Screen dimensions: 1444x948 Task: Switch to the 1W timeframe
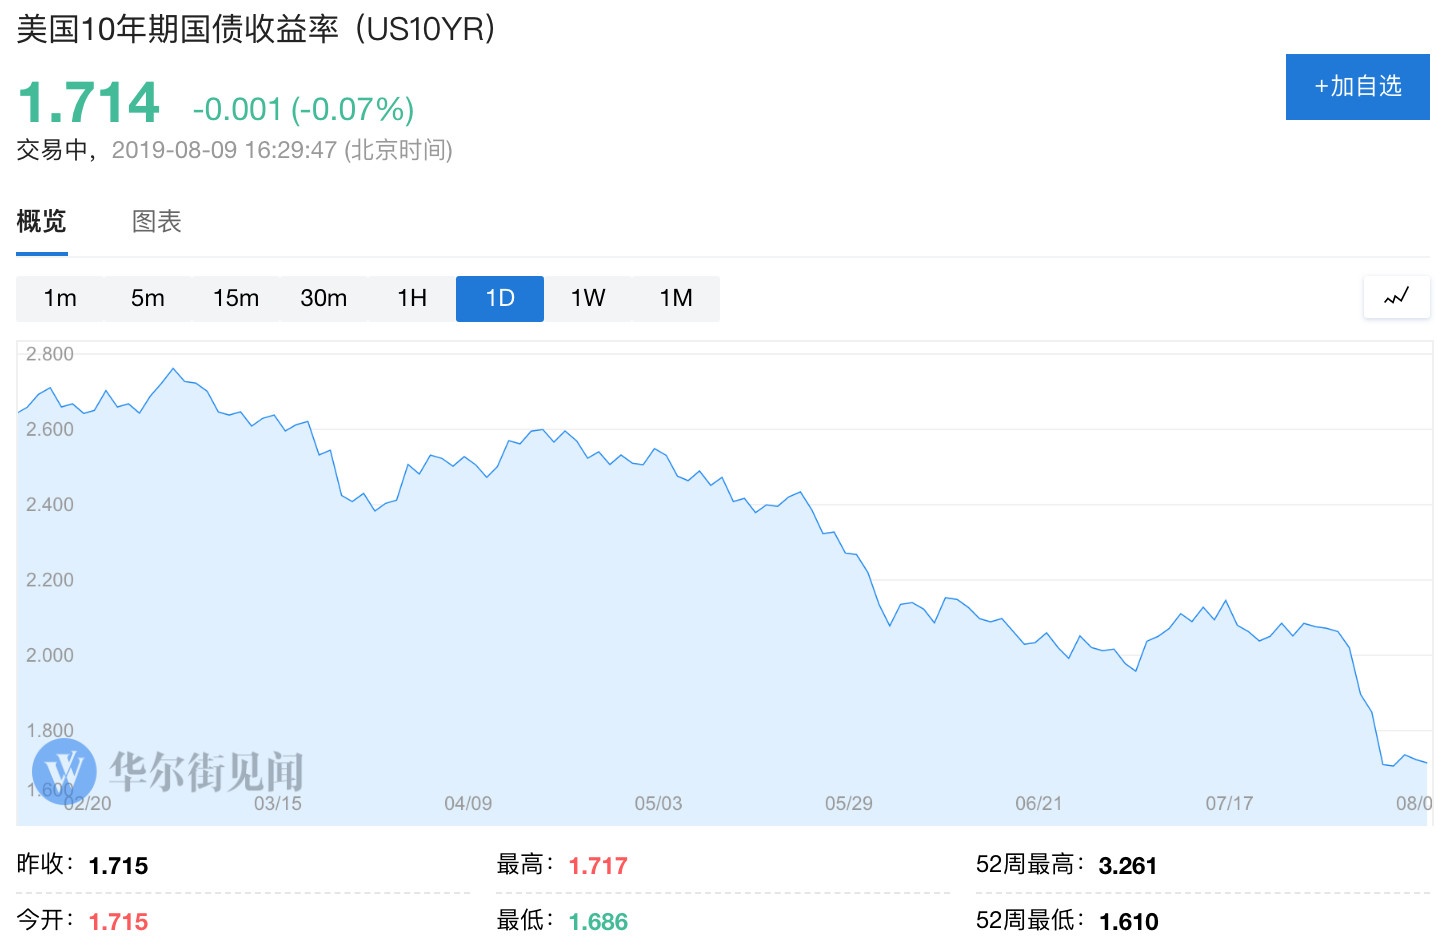(588, 298)
